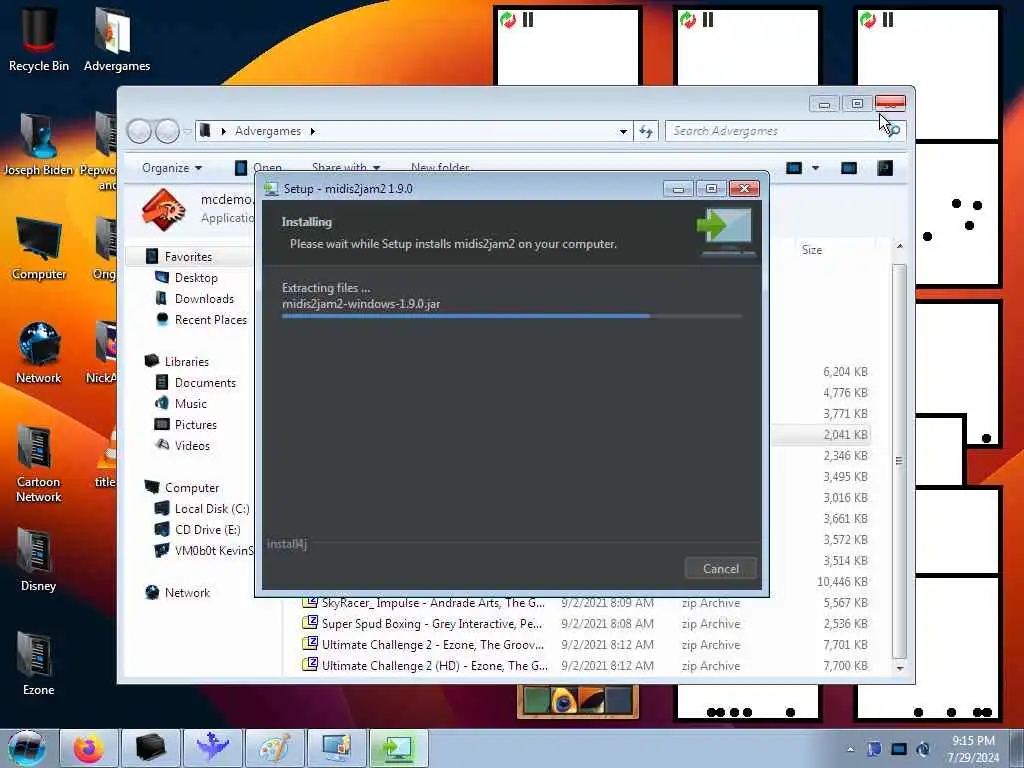Select the Ezone desktop icon
The height and width of the screenshot is (768, 1024).
[x=39, y=664]
